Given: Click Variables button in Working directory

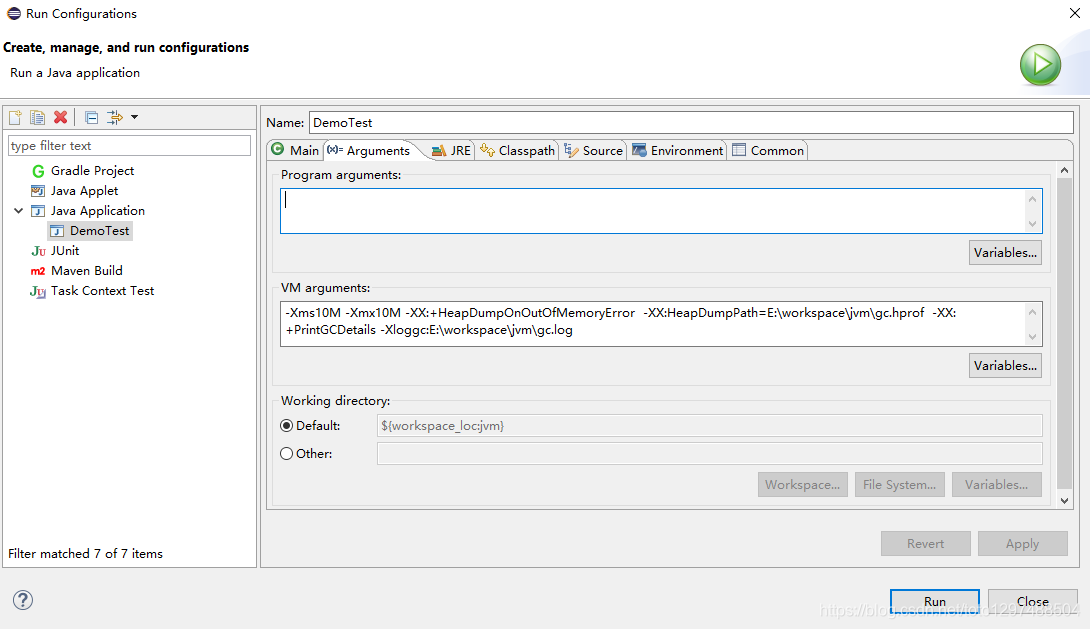Looking at the screenshot, I should coord(997,485).
